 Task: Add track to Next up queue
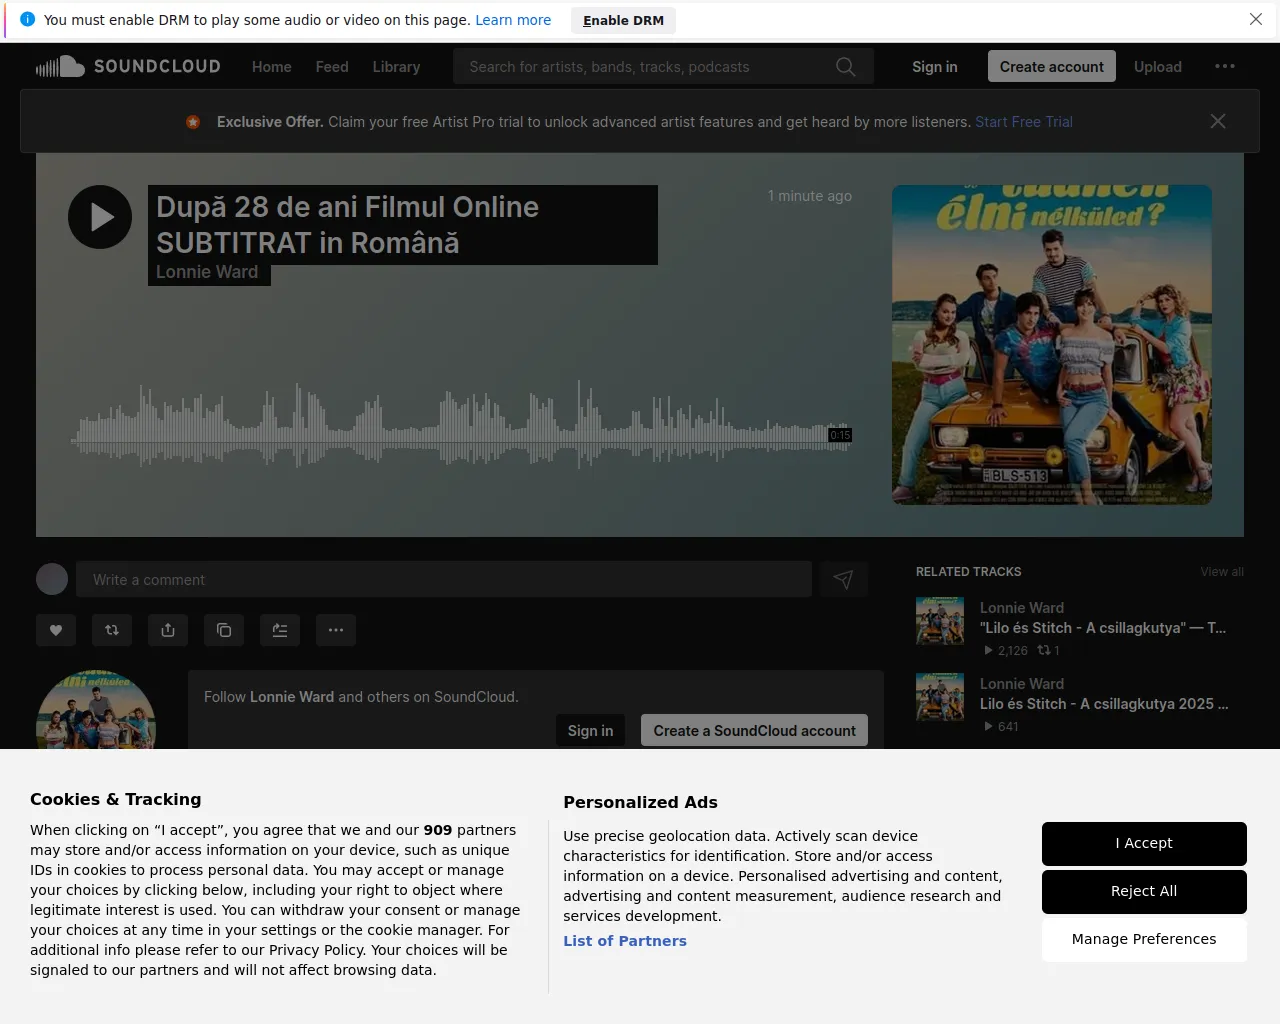click(x=280, y=630)
